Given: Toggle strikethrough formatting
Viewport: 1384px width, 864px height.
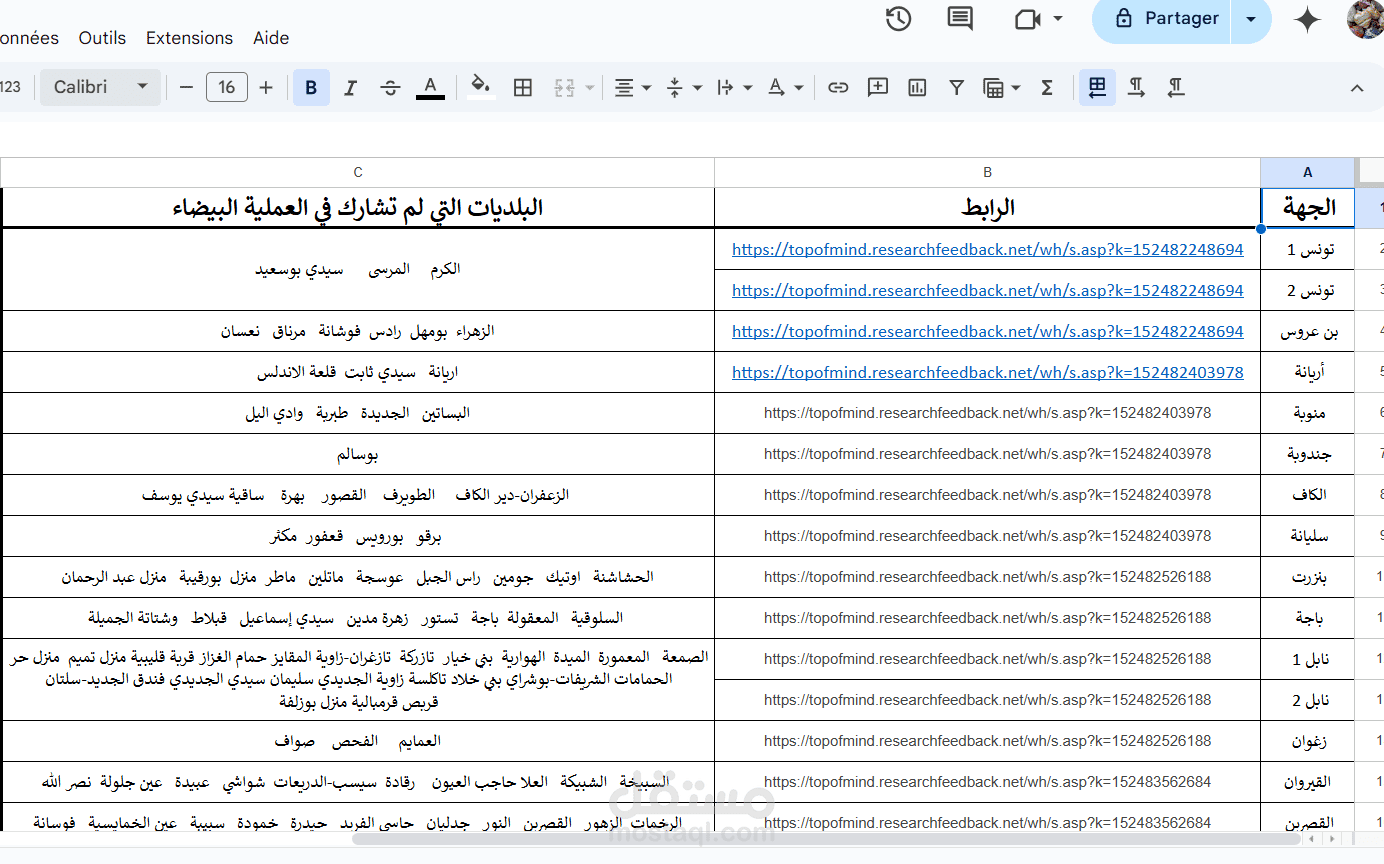Looking at the screenshot, I should 390,88.
